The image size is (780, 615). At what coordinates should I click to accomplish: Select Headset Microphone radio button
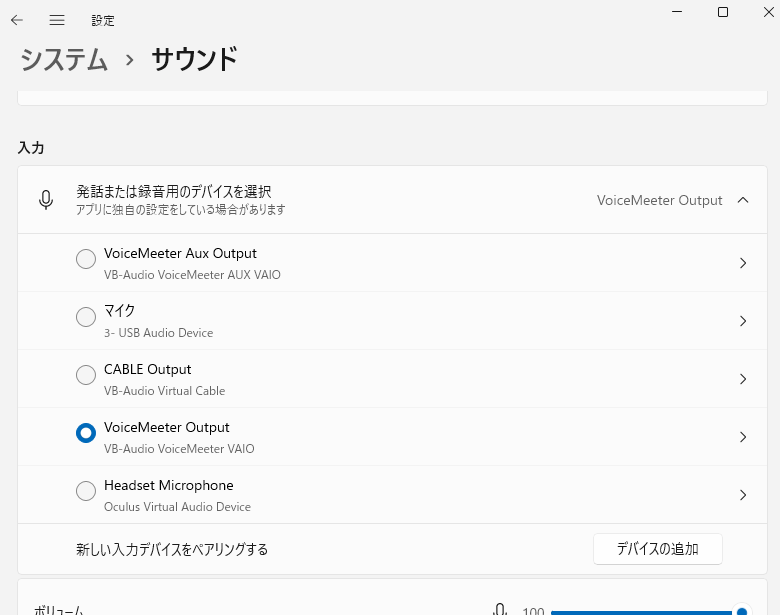pyautogui.click(x=86, y=491)
